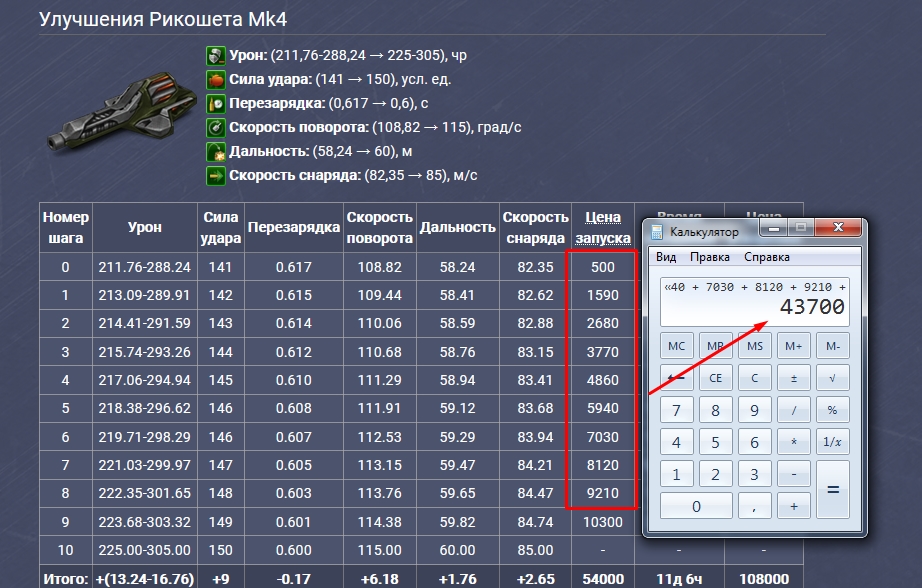Click the multiply button on calculator

click(x=793, y=442)
